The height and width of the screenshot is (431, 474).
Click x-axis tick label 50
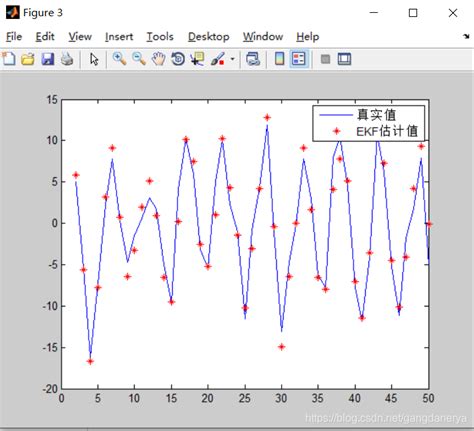point(428,398)
